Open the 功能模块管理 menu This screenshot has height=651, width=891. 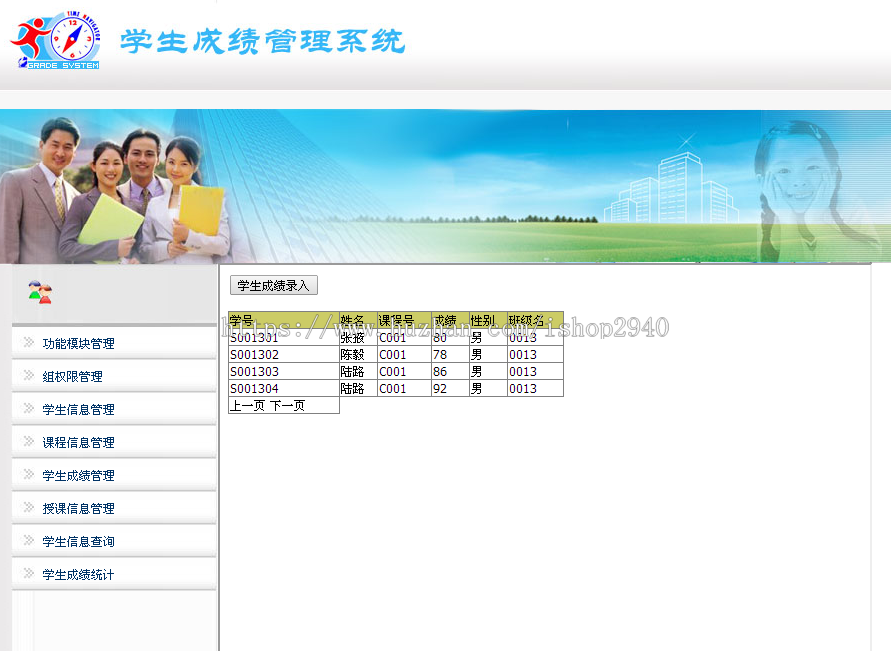point(78,344)
